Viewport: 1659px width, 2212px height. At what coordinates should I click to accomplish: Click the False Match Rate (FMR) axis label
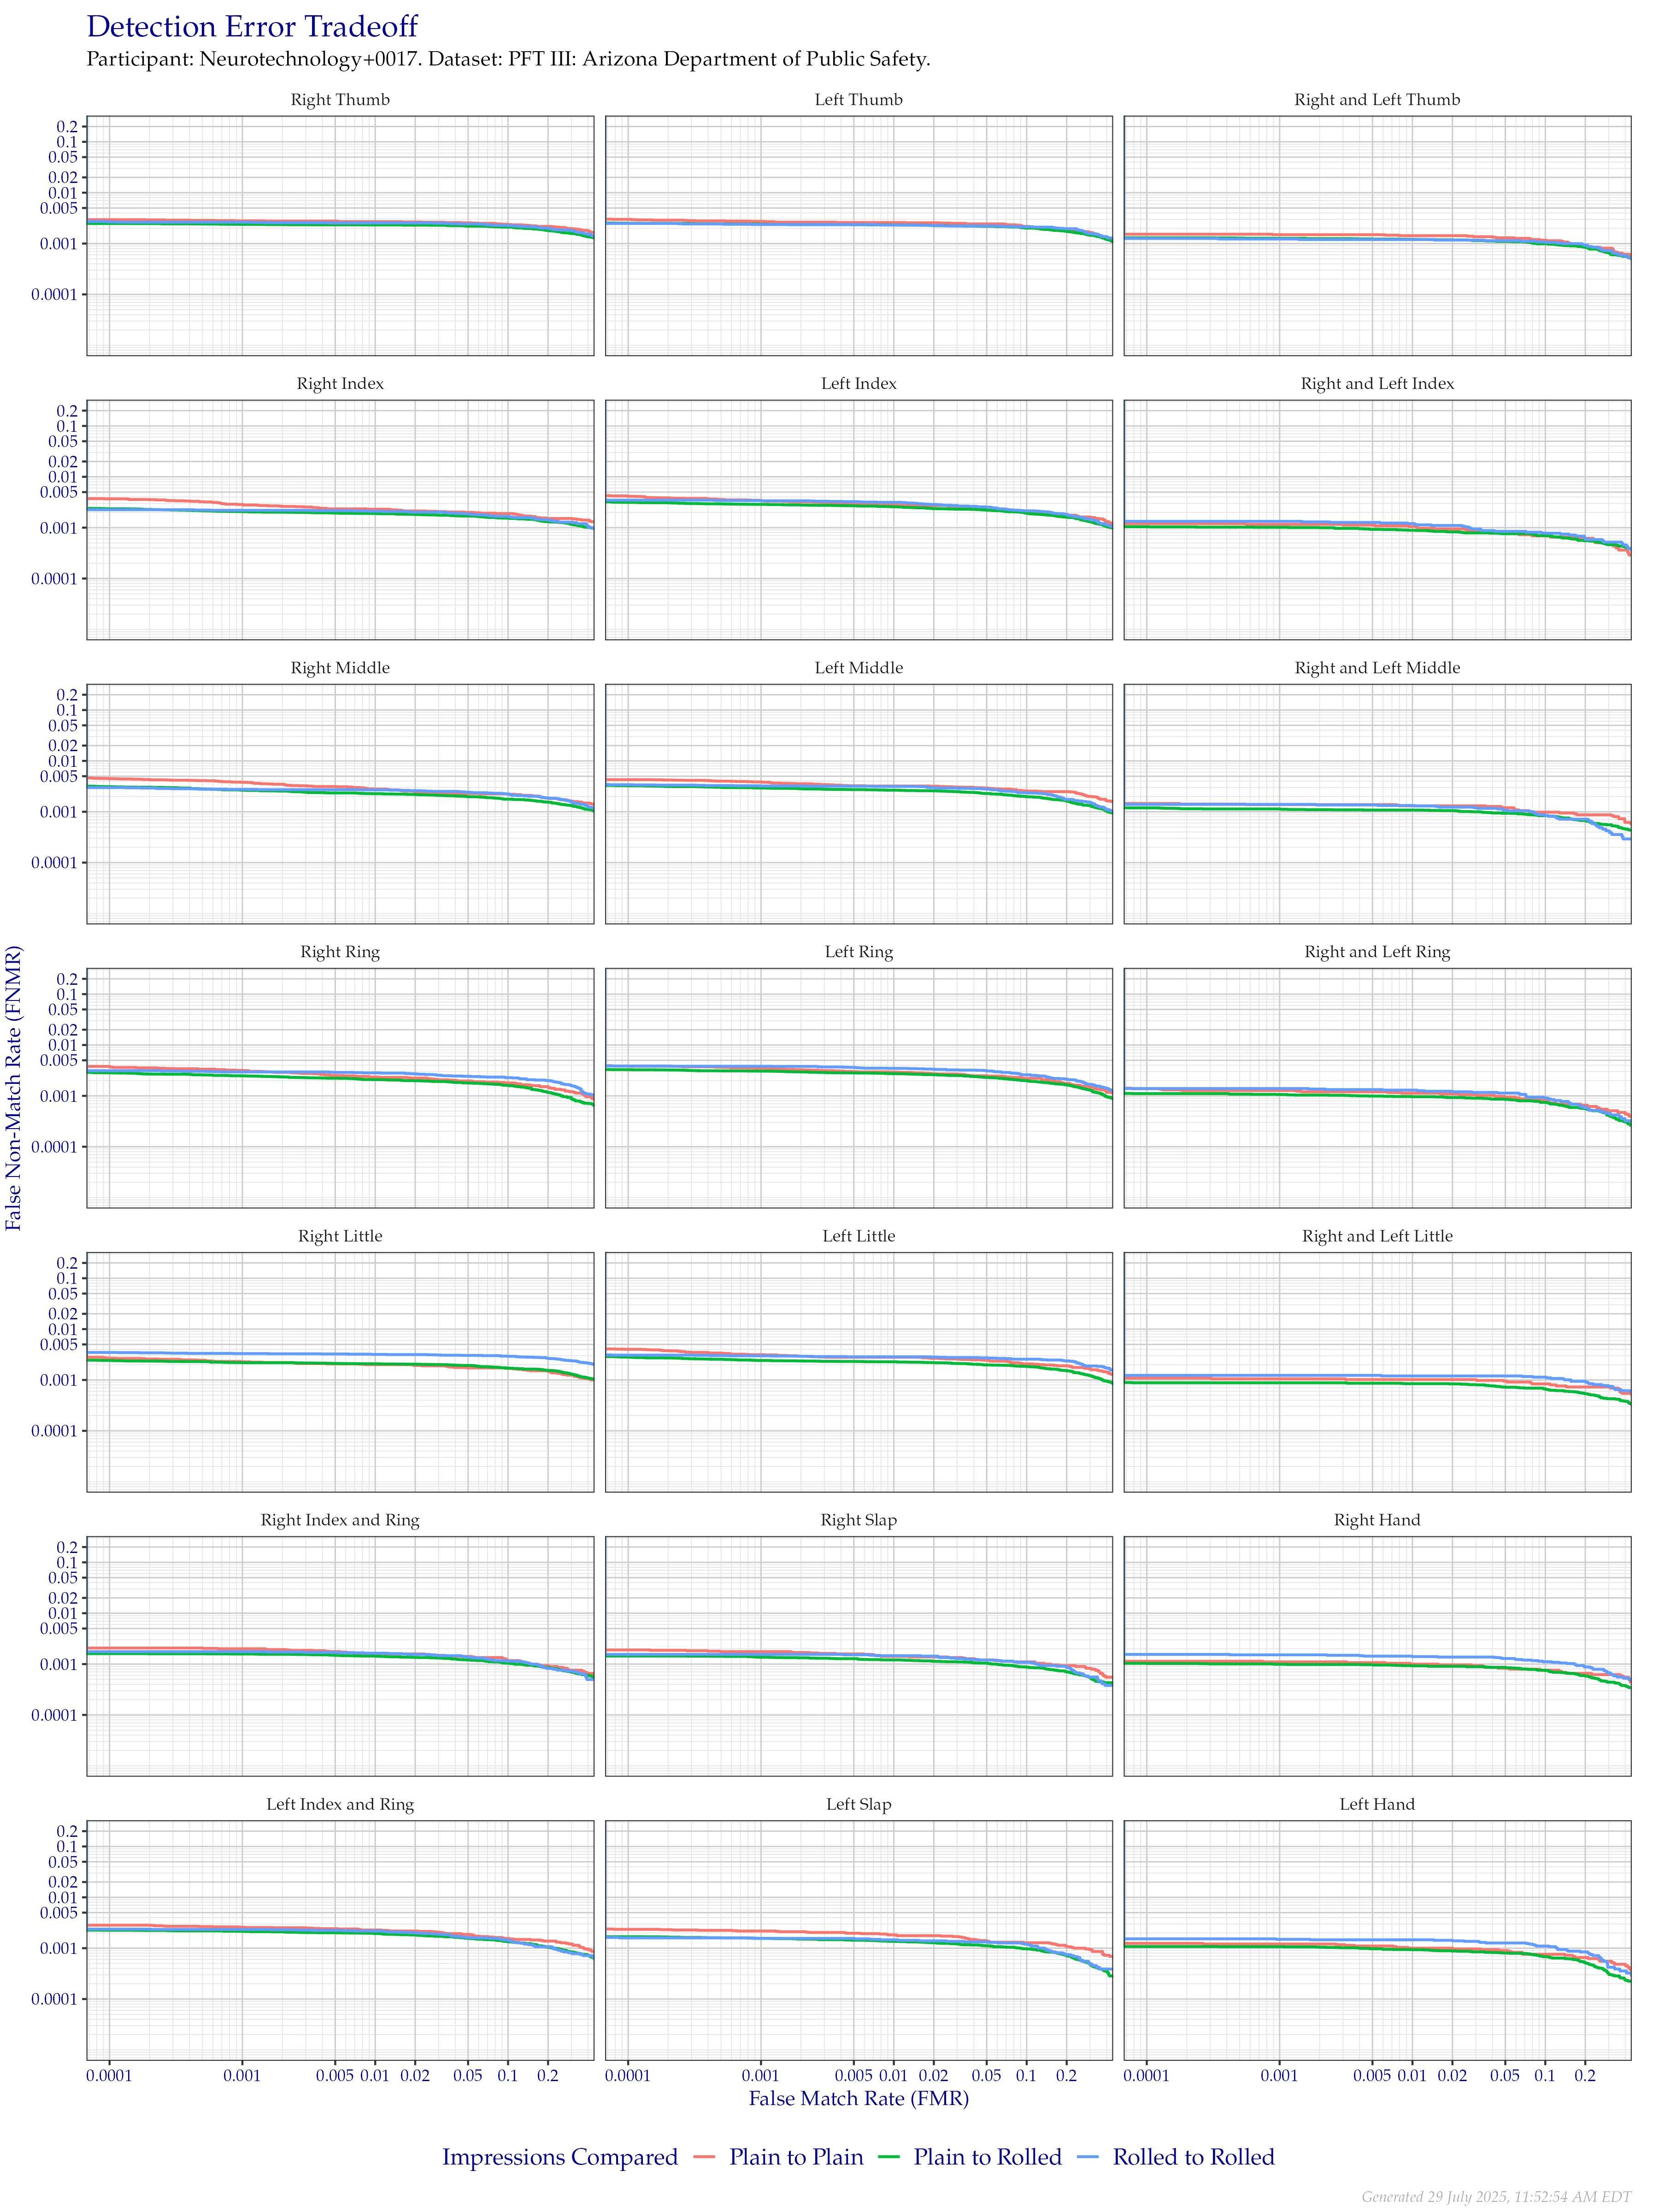859,2098
